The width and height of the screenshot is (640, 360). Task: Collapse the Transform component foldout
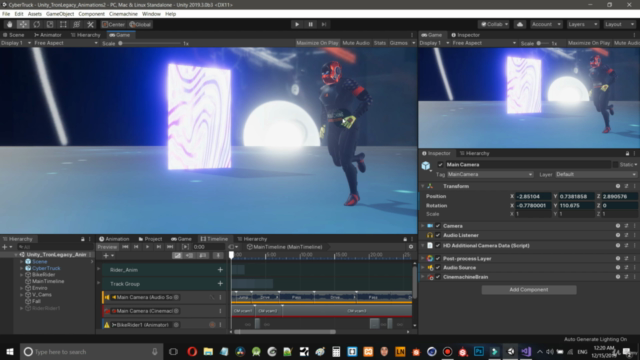pyautogui.click(x=423, y=187)
